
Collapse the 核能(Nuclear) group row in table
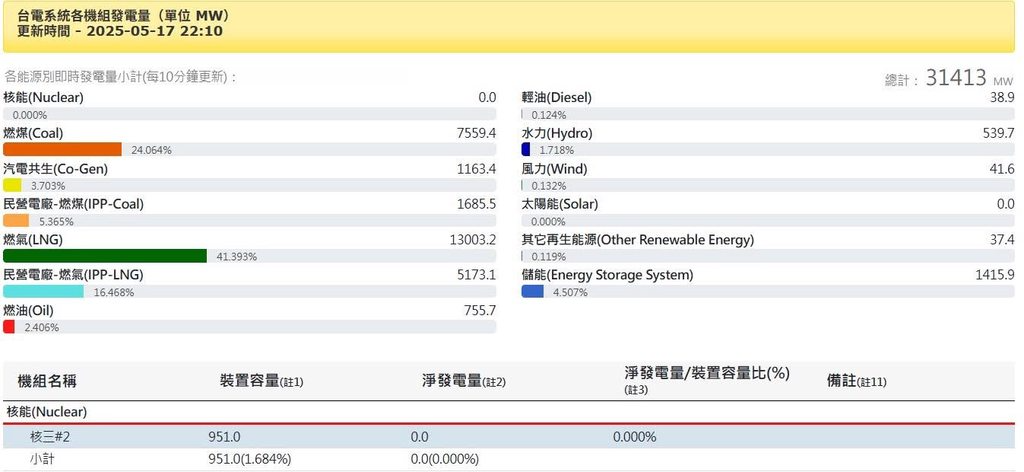(47, 411)
